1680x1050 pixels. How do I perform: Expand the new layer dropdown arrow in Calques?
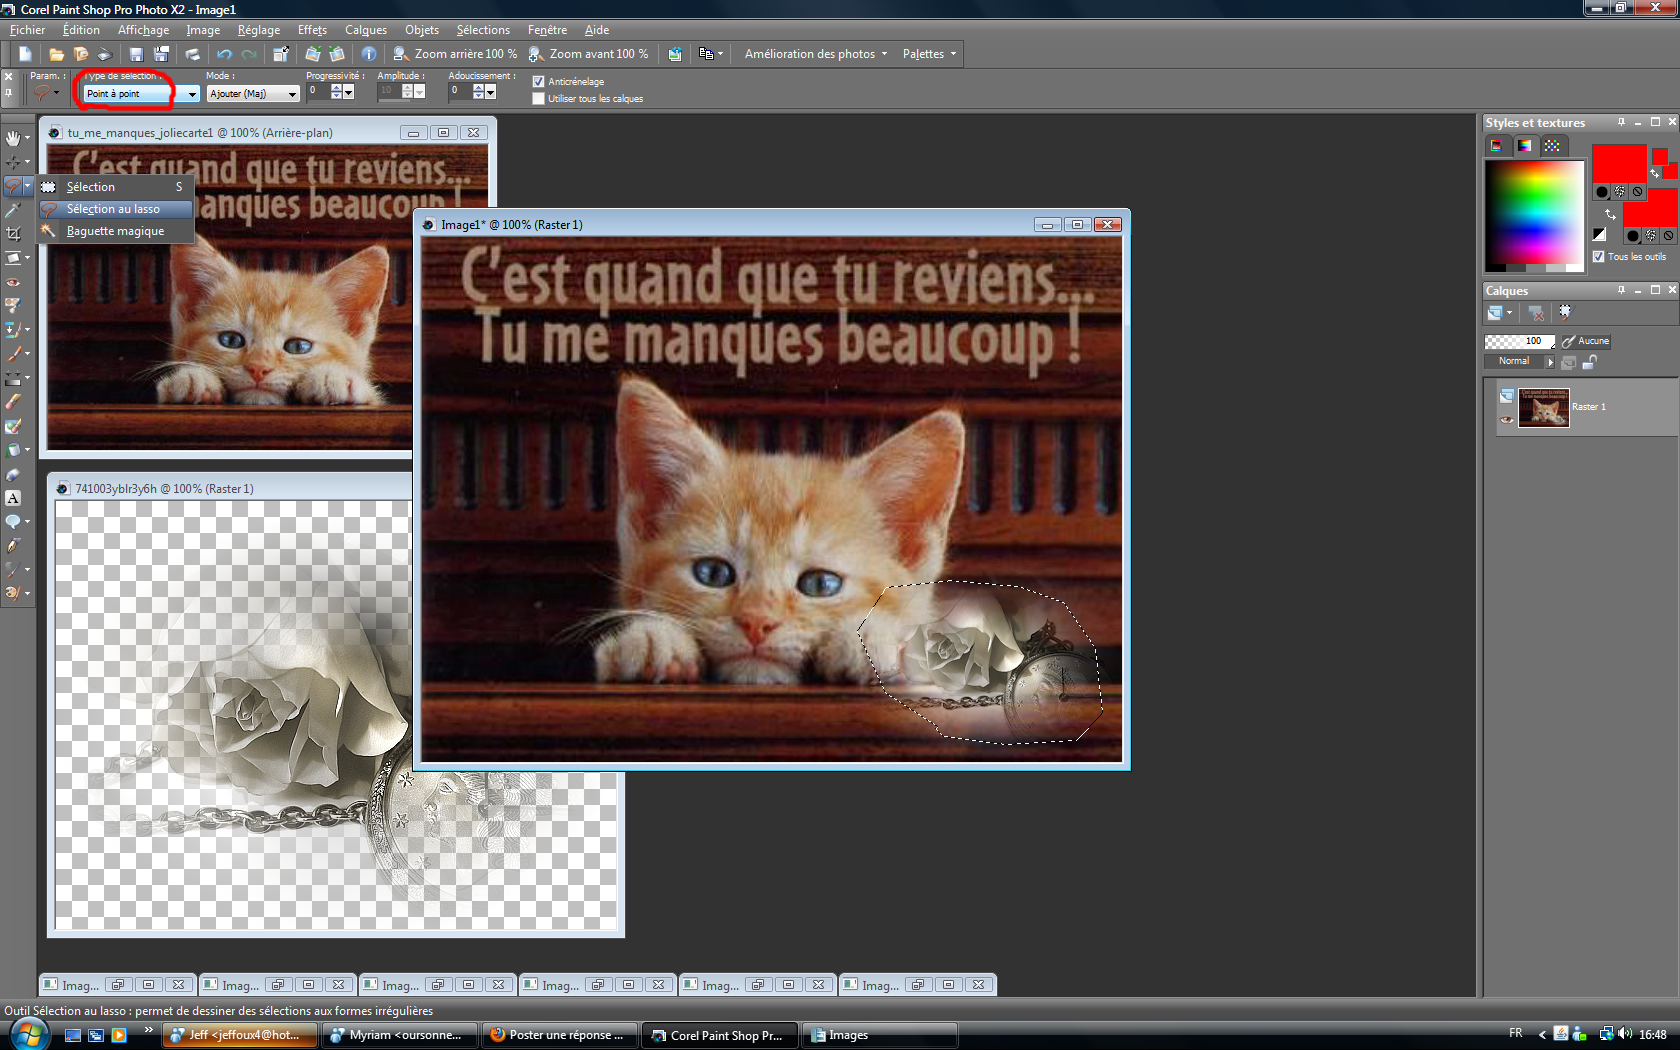tap(1510, 313)
